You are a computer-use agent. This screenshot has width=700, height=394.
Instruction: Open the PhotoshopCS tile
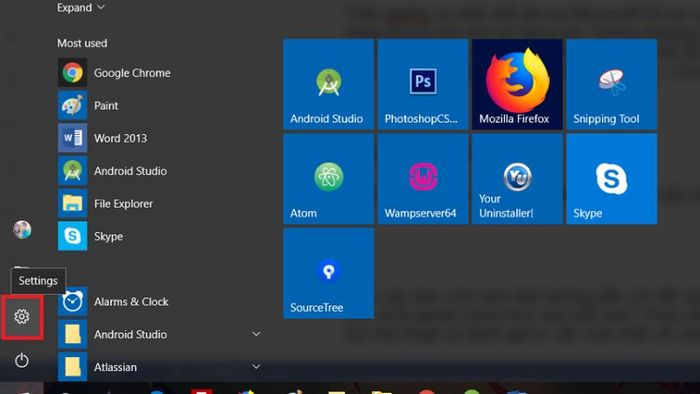click(x=423, y=84)
